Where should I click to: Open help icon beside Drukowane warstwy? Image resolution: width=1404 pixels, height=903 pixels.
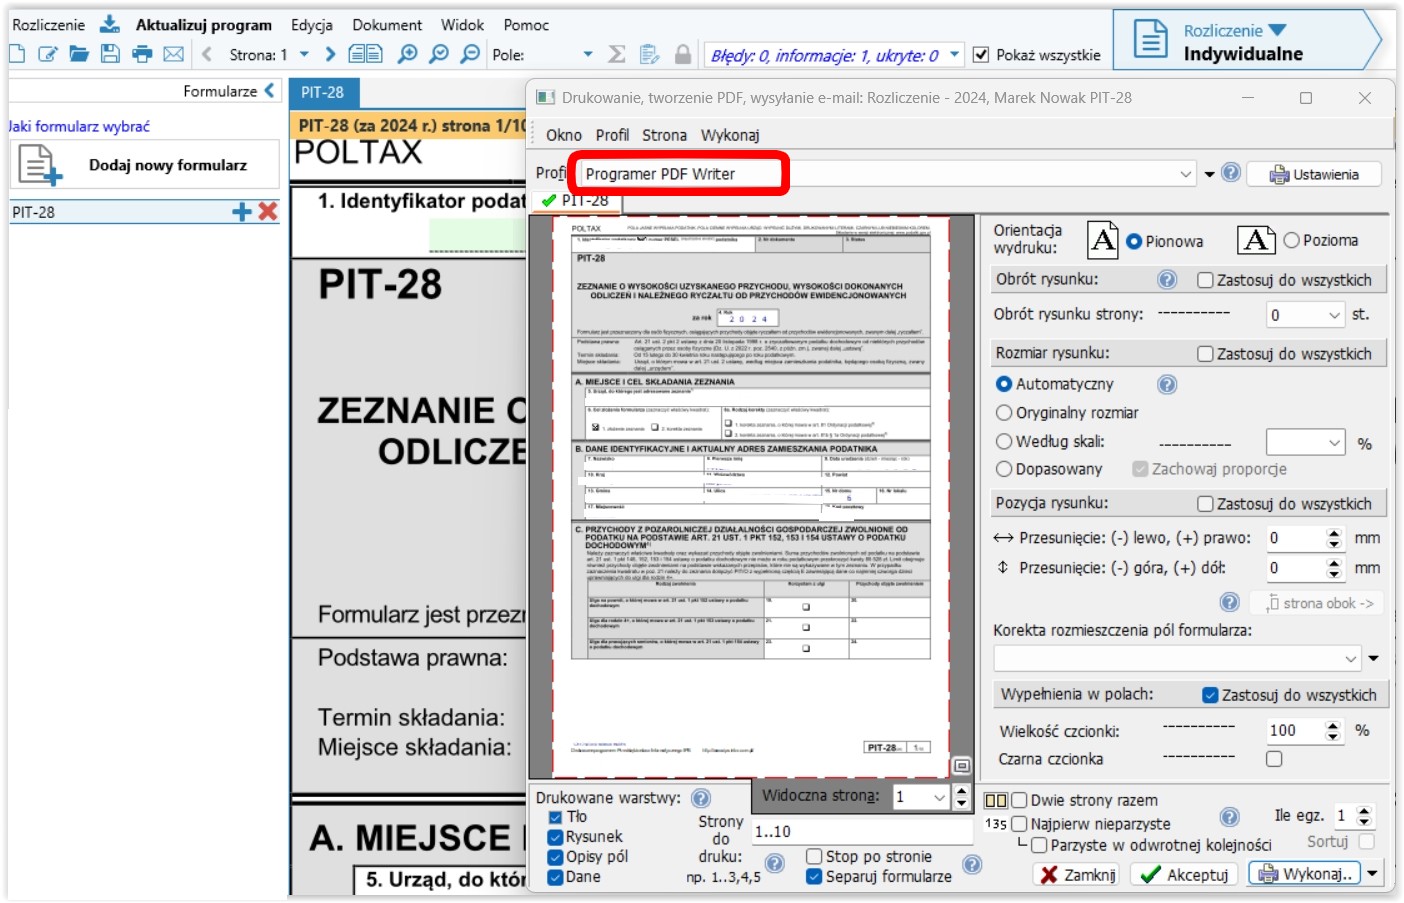701,798
